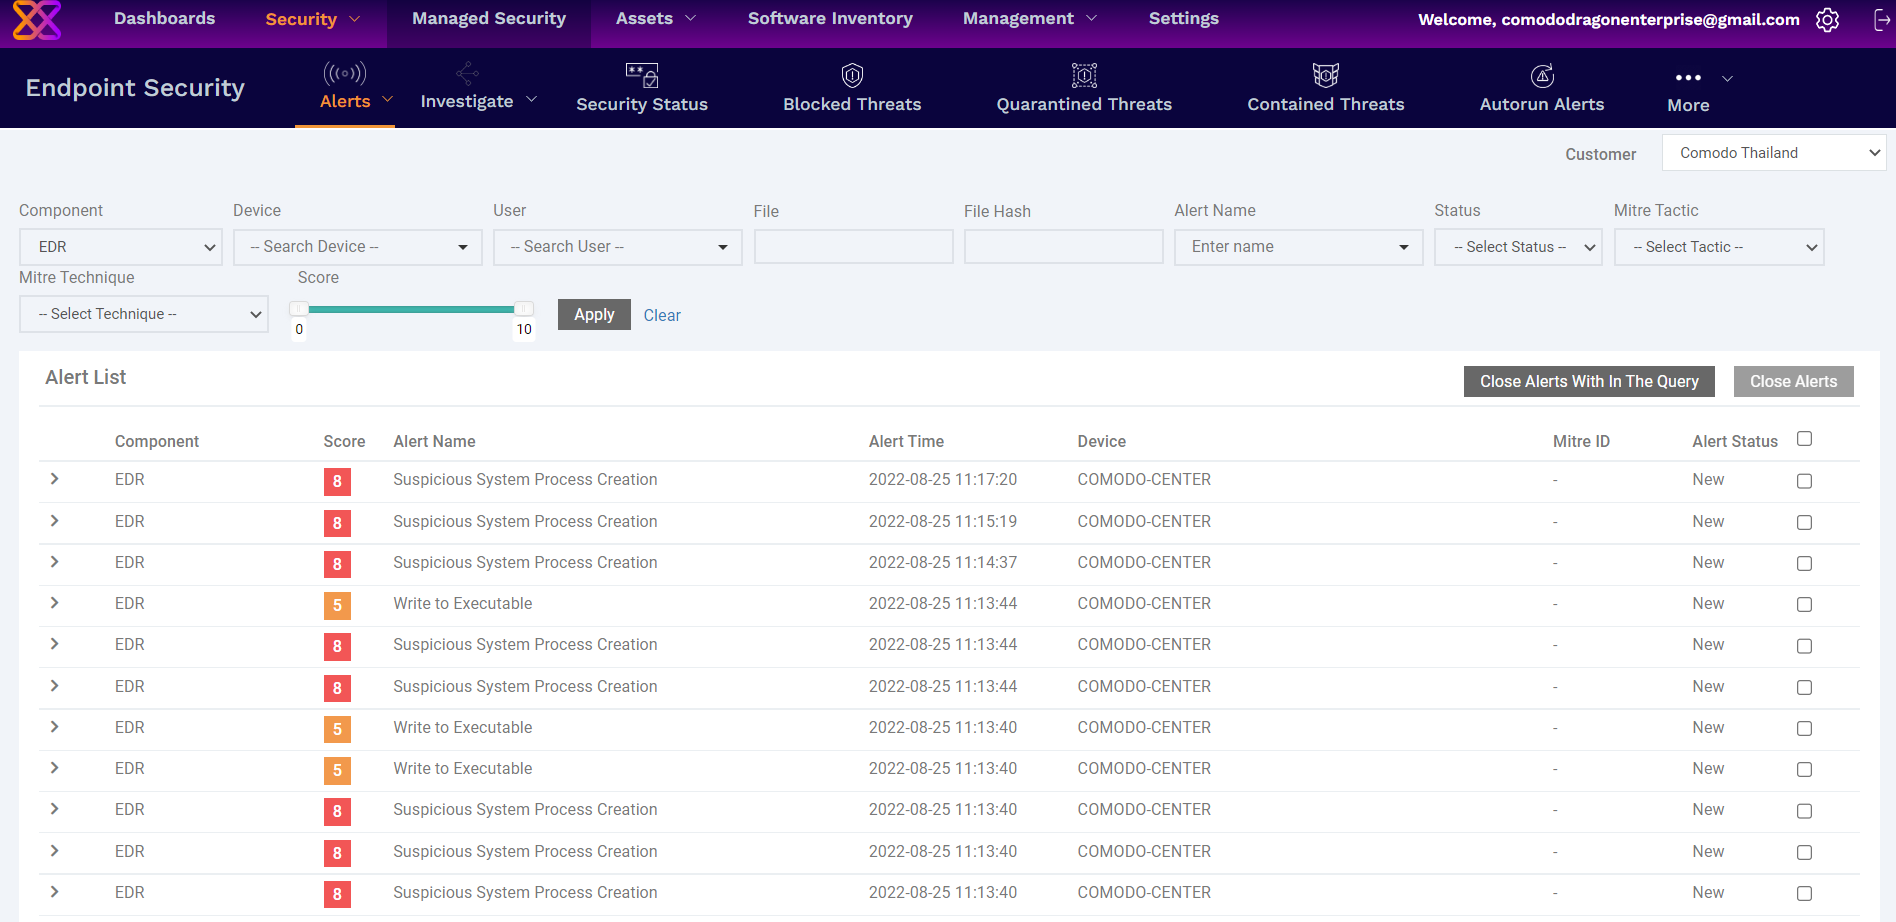Enter a file hash in the File Hash field

click(1063, 246)
